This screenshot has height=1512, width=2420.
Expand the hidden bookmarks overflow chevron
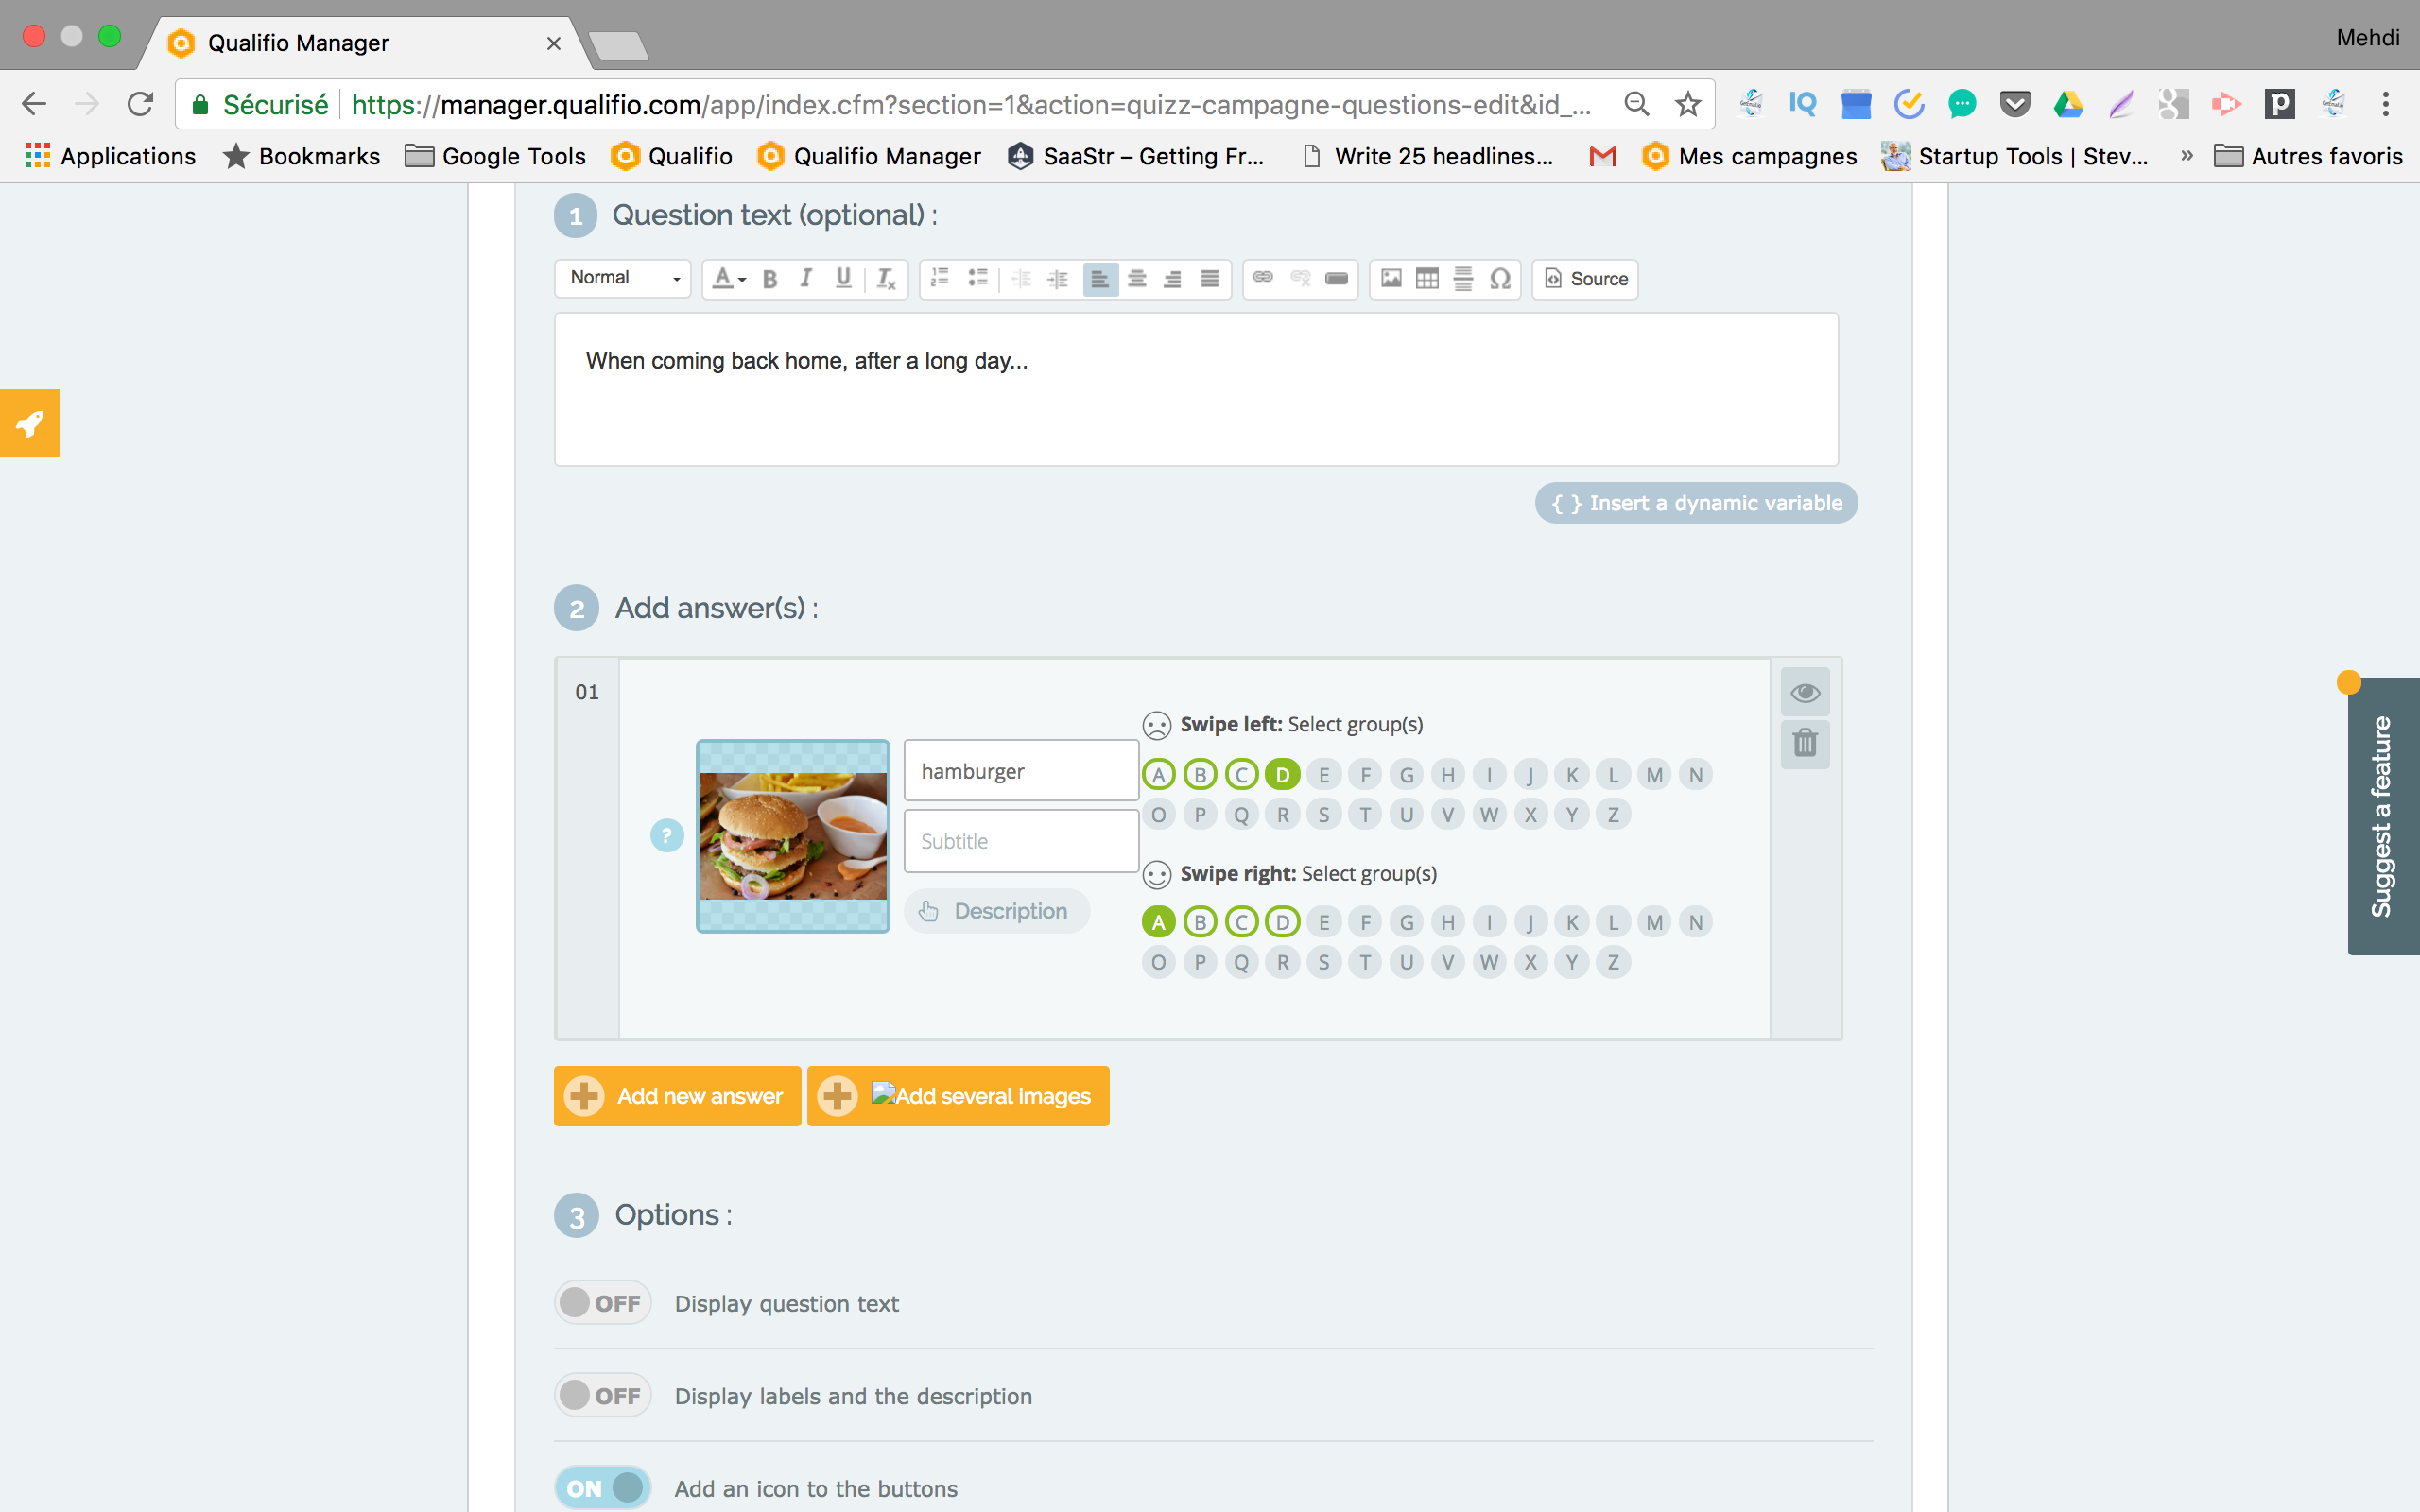pyautogui.click(x=2186, y=156)
